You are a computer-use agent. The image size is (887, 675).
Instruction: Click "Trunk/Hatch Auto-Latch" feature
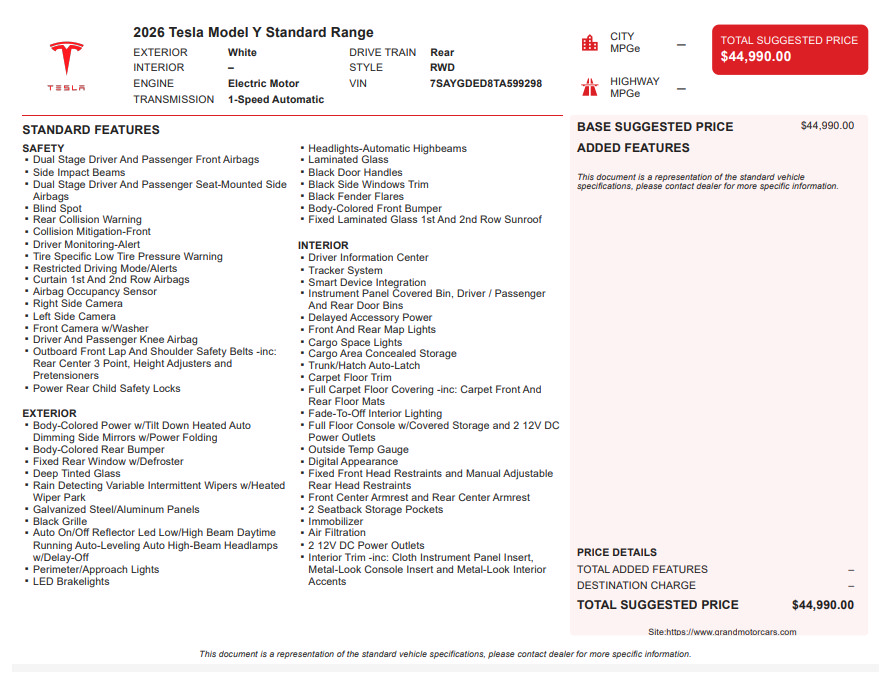pyautogui.click(x=364, y=366)
